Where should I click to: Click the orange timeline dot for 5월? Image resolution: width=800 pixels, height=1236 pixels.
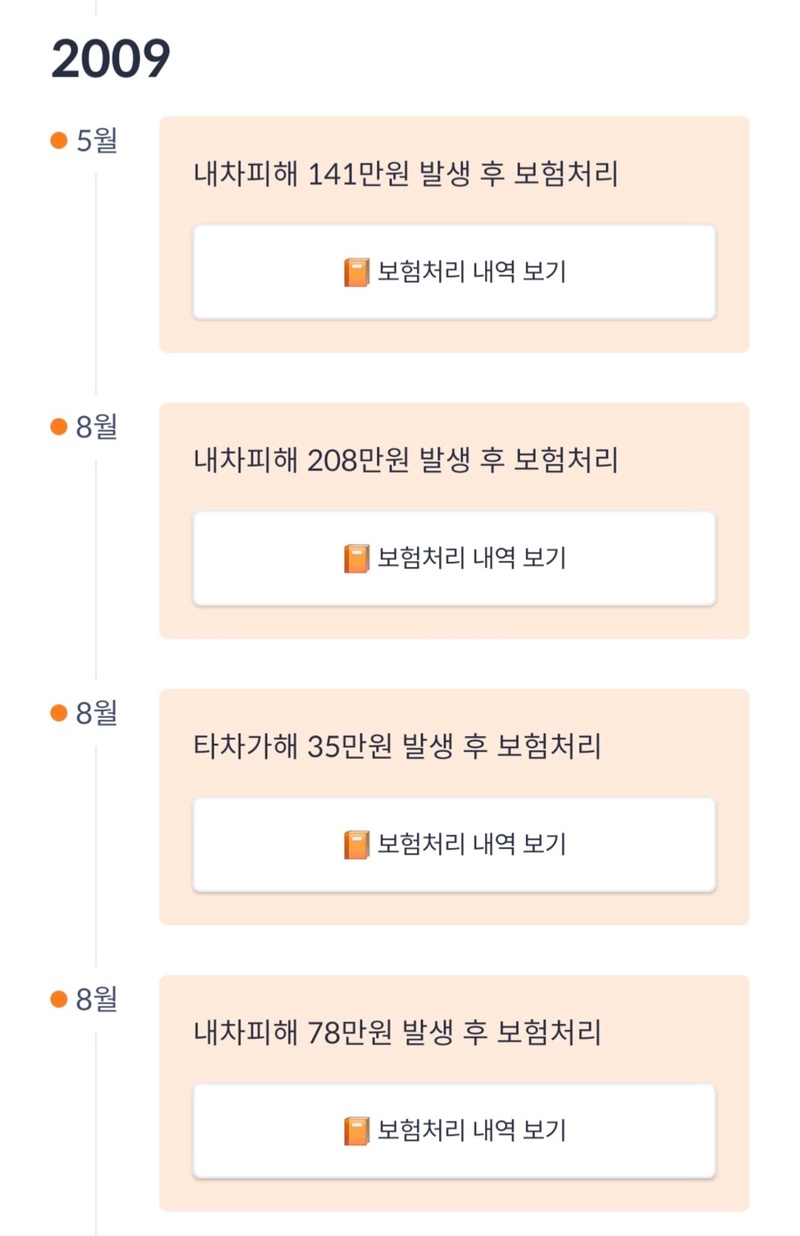click(x=58, y=140)
